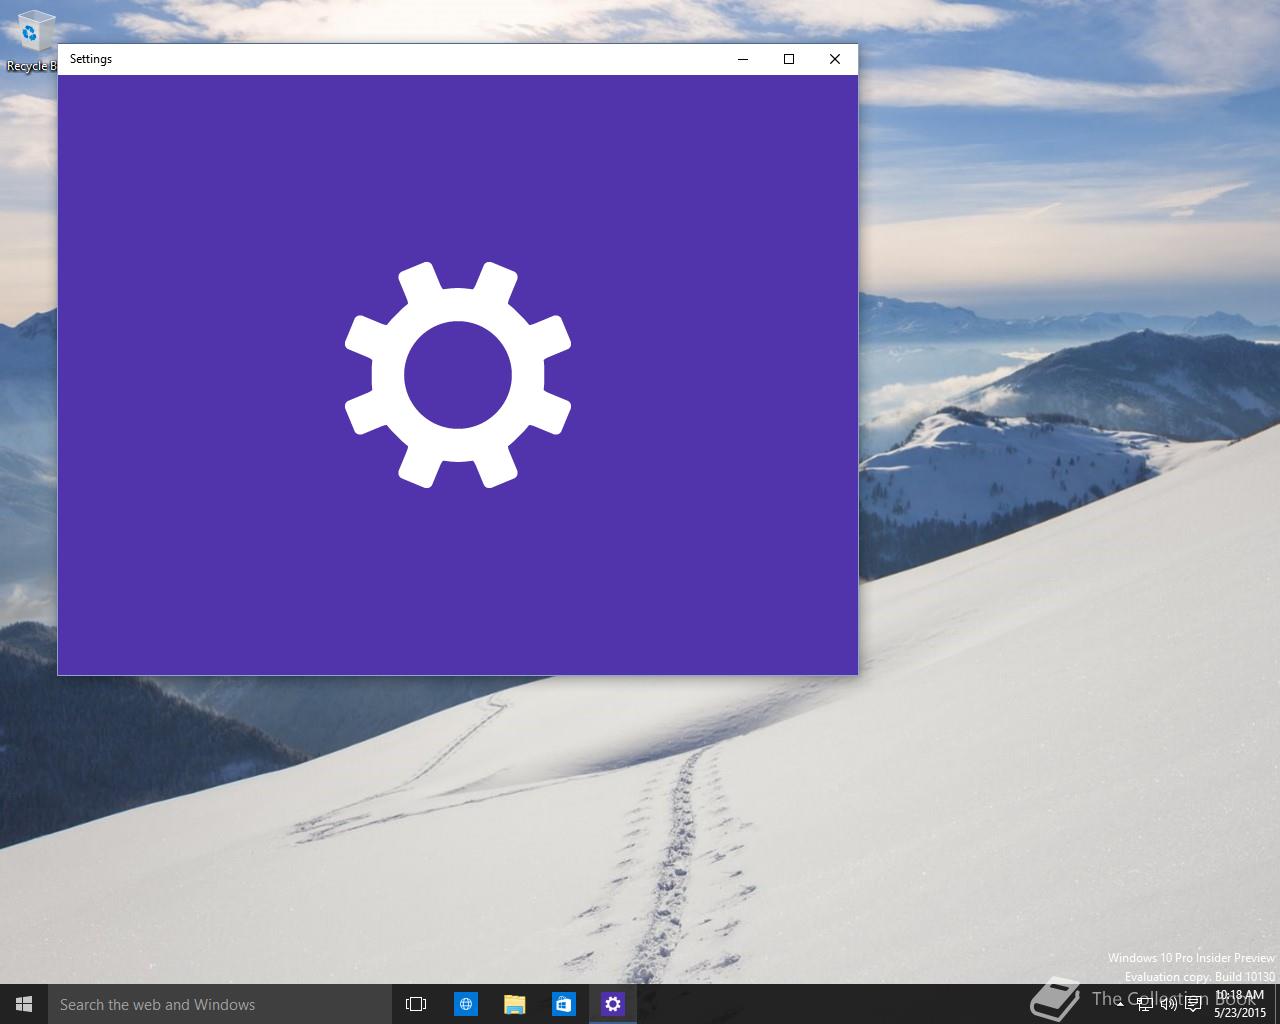Minimize the Settings window
The image size is (1280, 1024).
pos(743,59)
